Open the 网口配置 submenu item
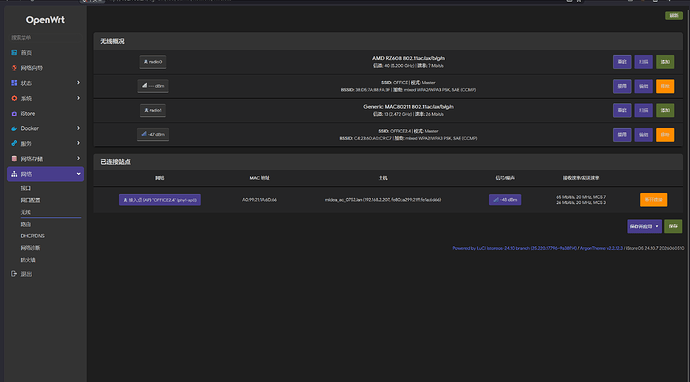 (30, 200)
